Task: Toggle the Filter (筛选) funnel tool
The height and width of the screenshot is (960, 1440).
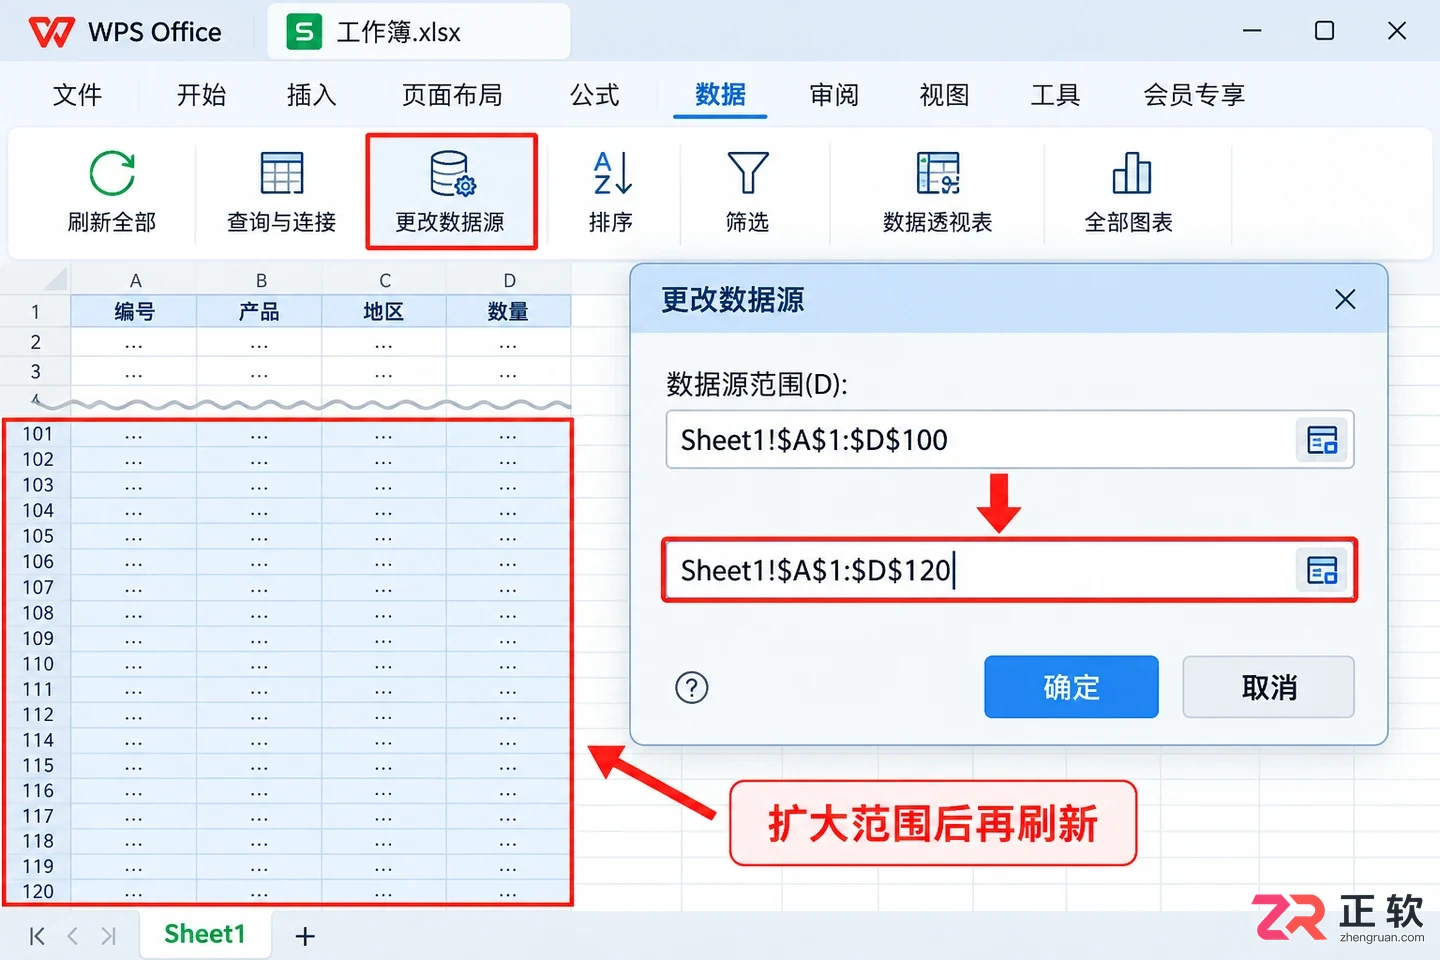Action: click(747, 193)
